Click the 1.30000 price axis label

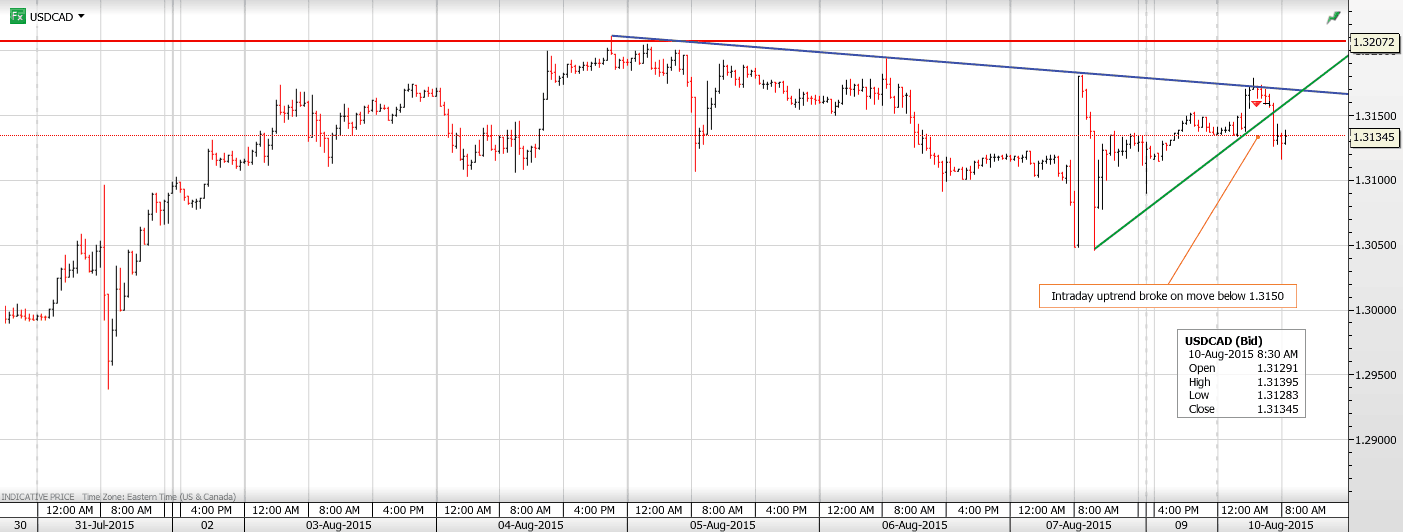[1375, 310]
